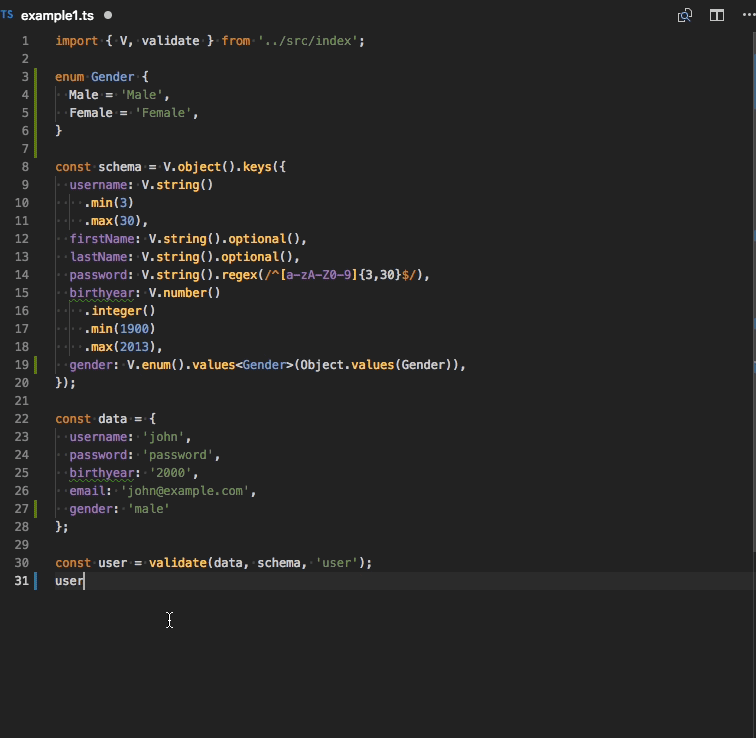The height and width of the screenshot is (738, 756).
Task: Click the 'Female' string value on line 5
Action: tap(163, 113)
